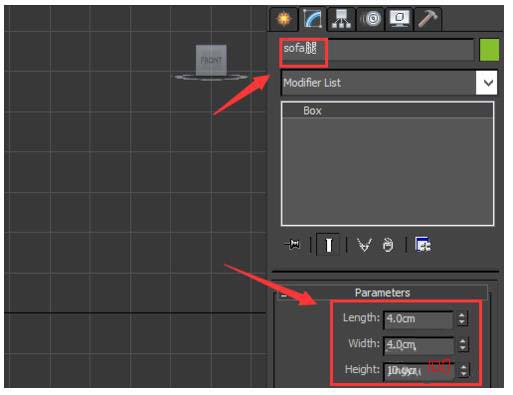The image size is (513, 395).
Task: Click the object name field 'sofa腿'
Action: click(x=377, y=50)
